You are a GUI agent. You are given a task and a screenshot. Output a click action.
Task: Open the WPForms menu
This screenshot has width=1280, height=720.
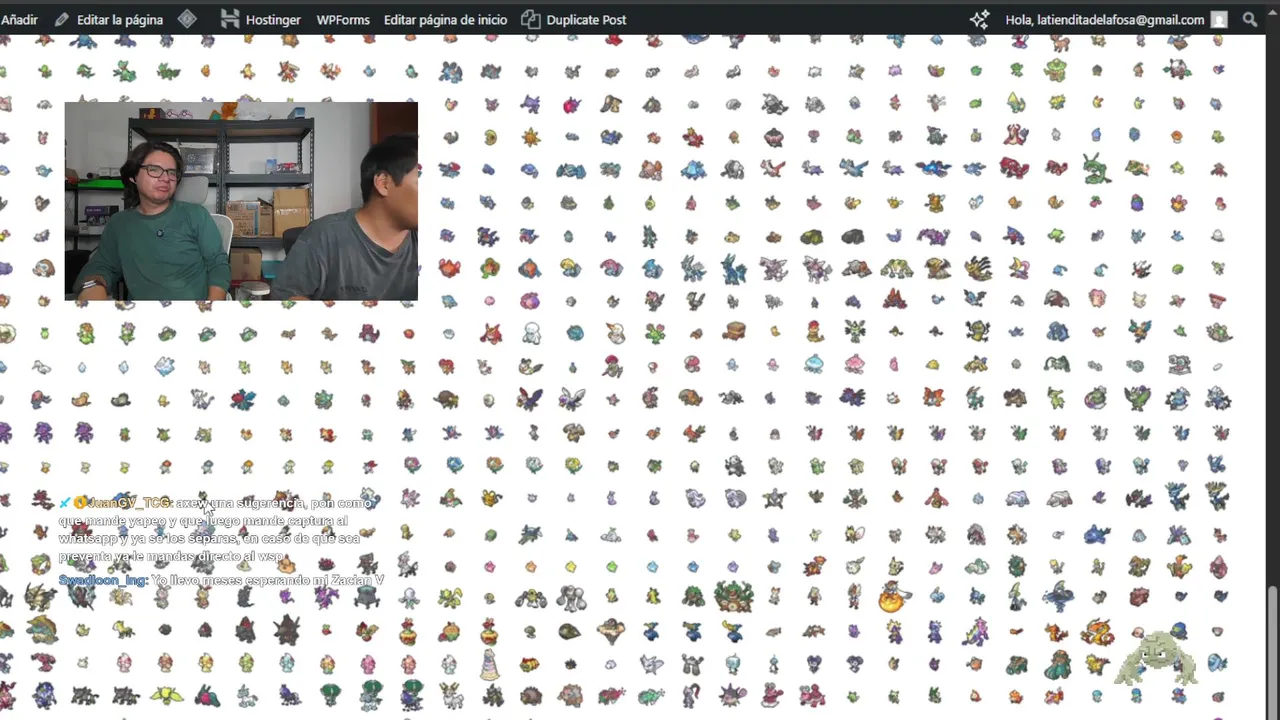tap(343, 19)
